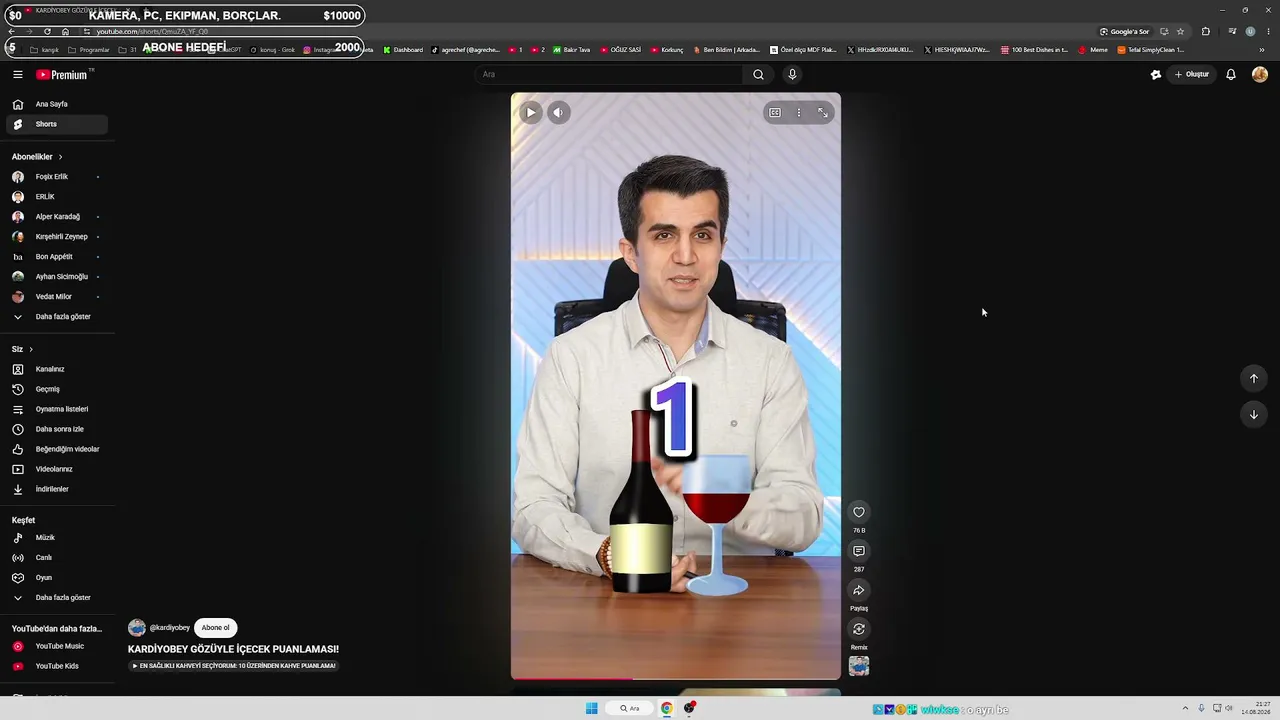Open the comments with 287 count
This screenshot has width=1280, height=720.
pyautogui.click(x=859, y=551)
